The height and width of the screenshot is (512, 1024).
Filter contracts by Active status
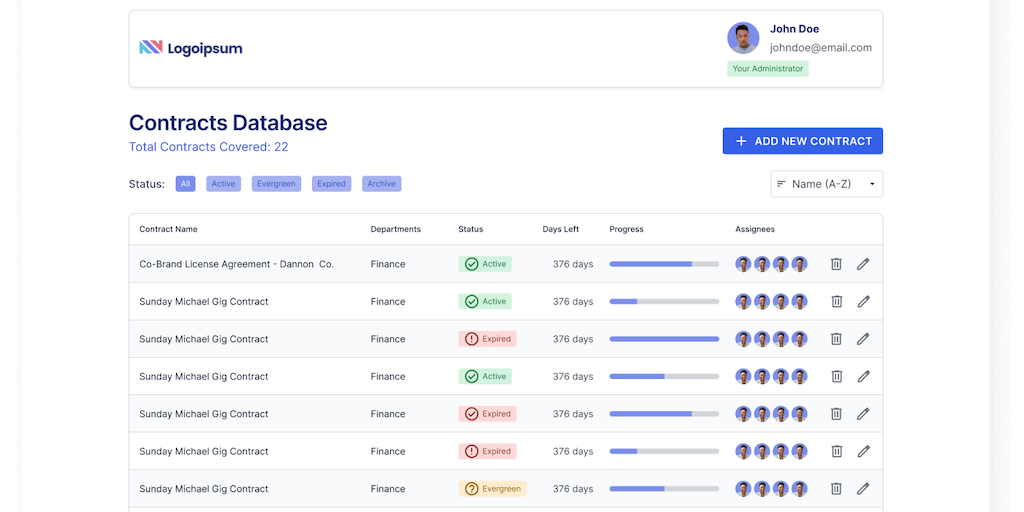(x=223, y=184)
